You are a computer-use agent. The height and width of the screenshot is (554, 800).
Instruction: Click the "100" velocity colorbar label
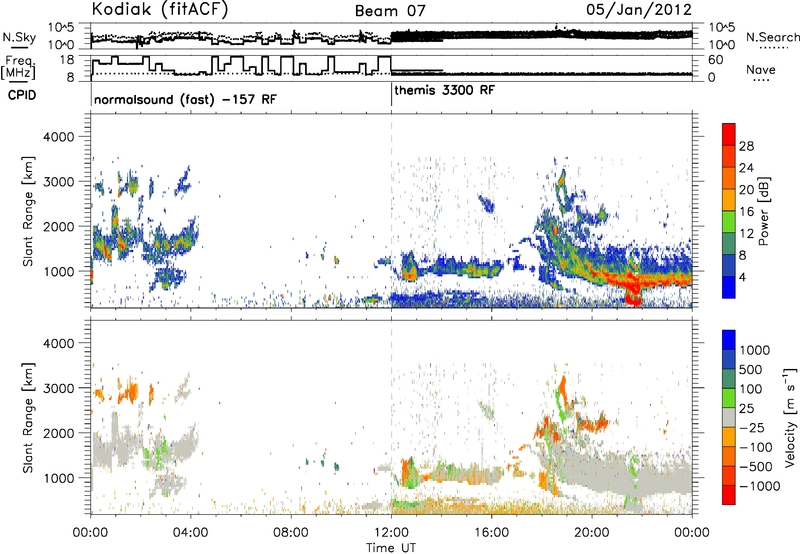pyautogui.click(x=751, y=389)
